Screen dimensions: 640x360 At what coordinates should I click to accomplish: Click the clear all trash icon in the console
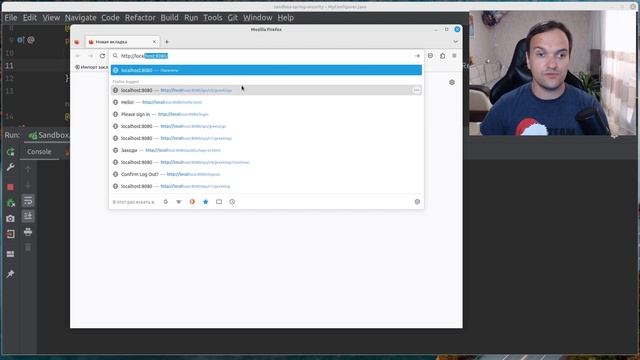tap(28, 247)
